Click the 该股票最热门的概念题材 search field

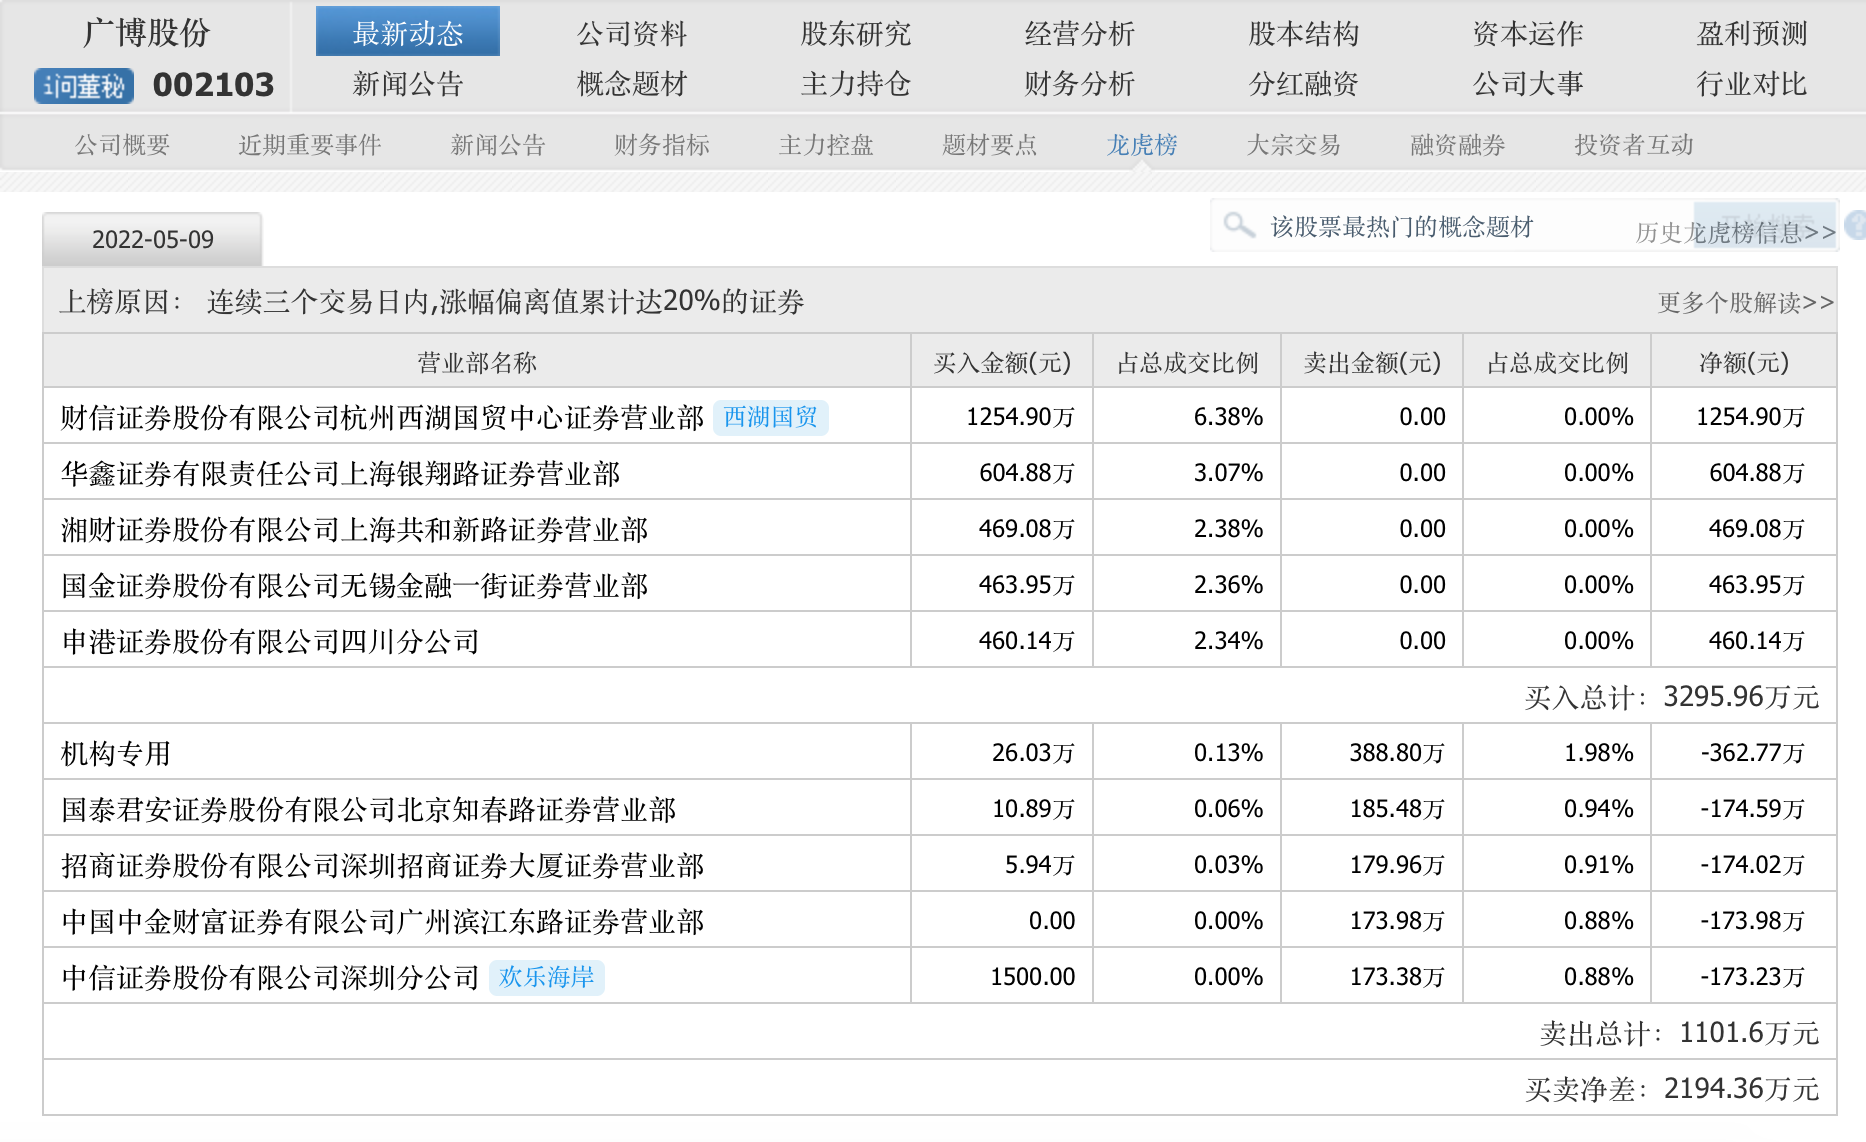(1400, 227)
